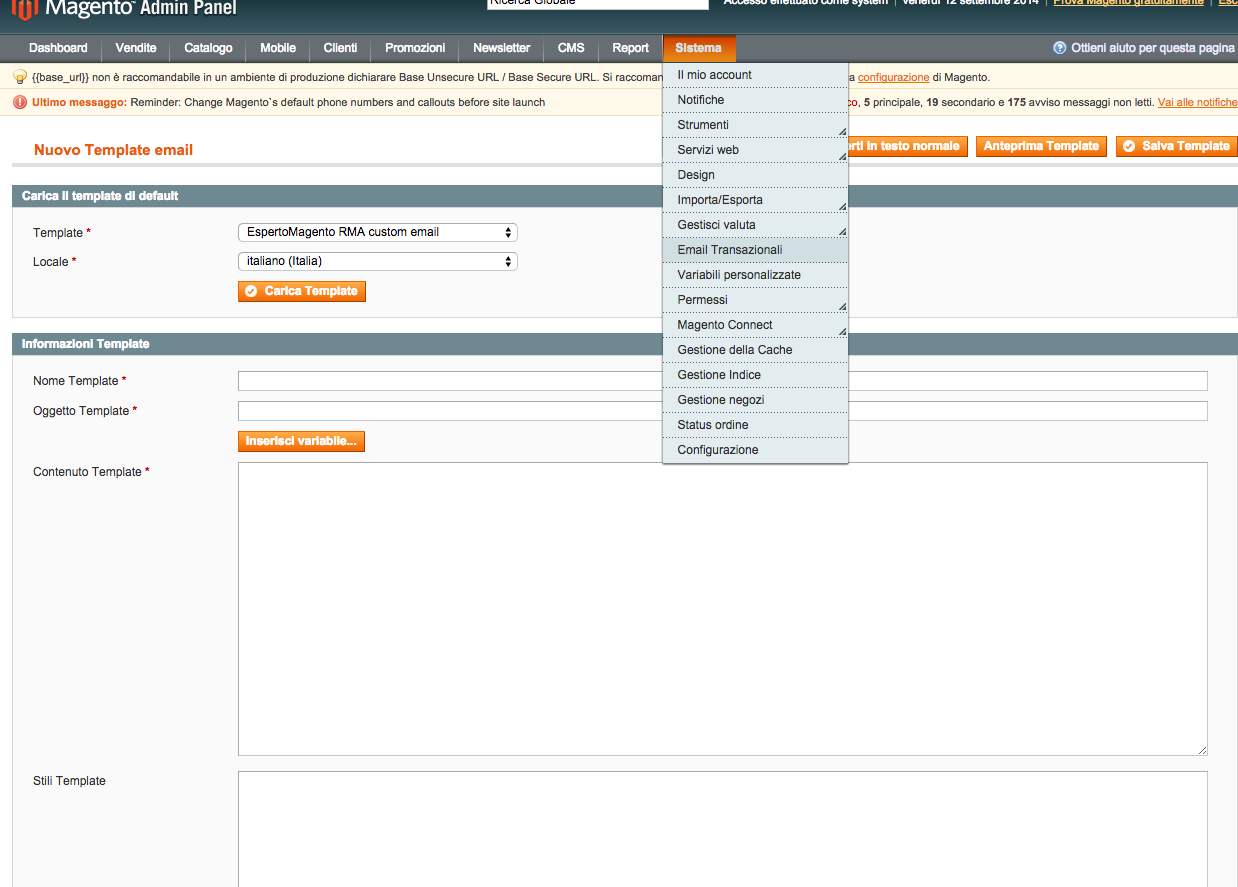The height and width of the screenshot is (887, 1238).
Task: Select Gestione negozi menu item
Action: click(755, 400)
